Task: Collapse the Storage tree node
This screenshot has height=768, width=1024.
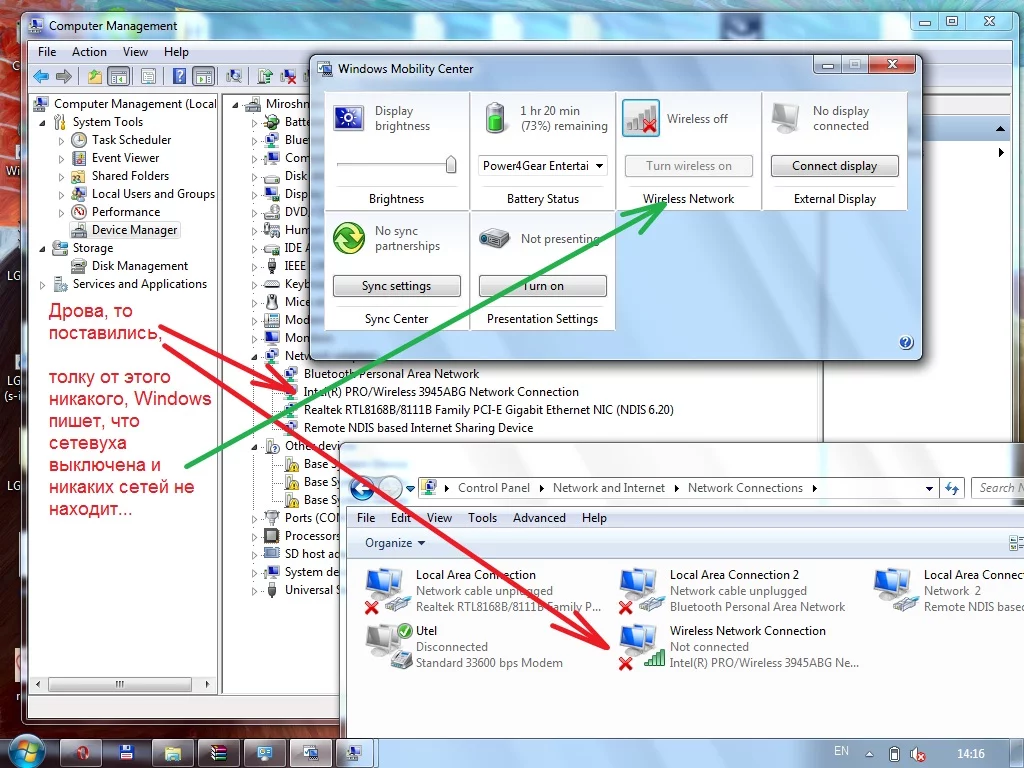Action: pyautogui.click(x=42, y=248)
